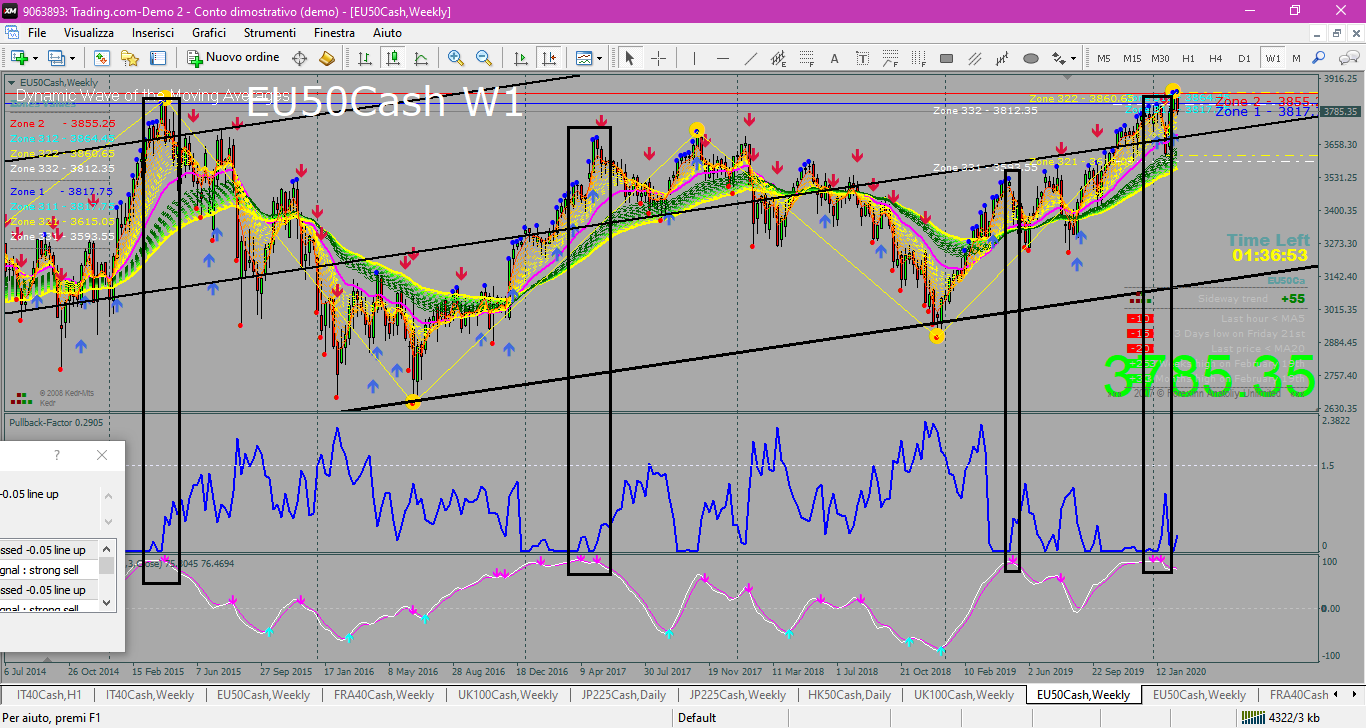Switch timeframe to M30
The height and width of the screenshot is (728, 1366).
[1160, 58]
